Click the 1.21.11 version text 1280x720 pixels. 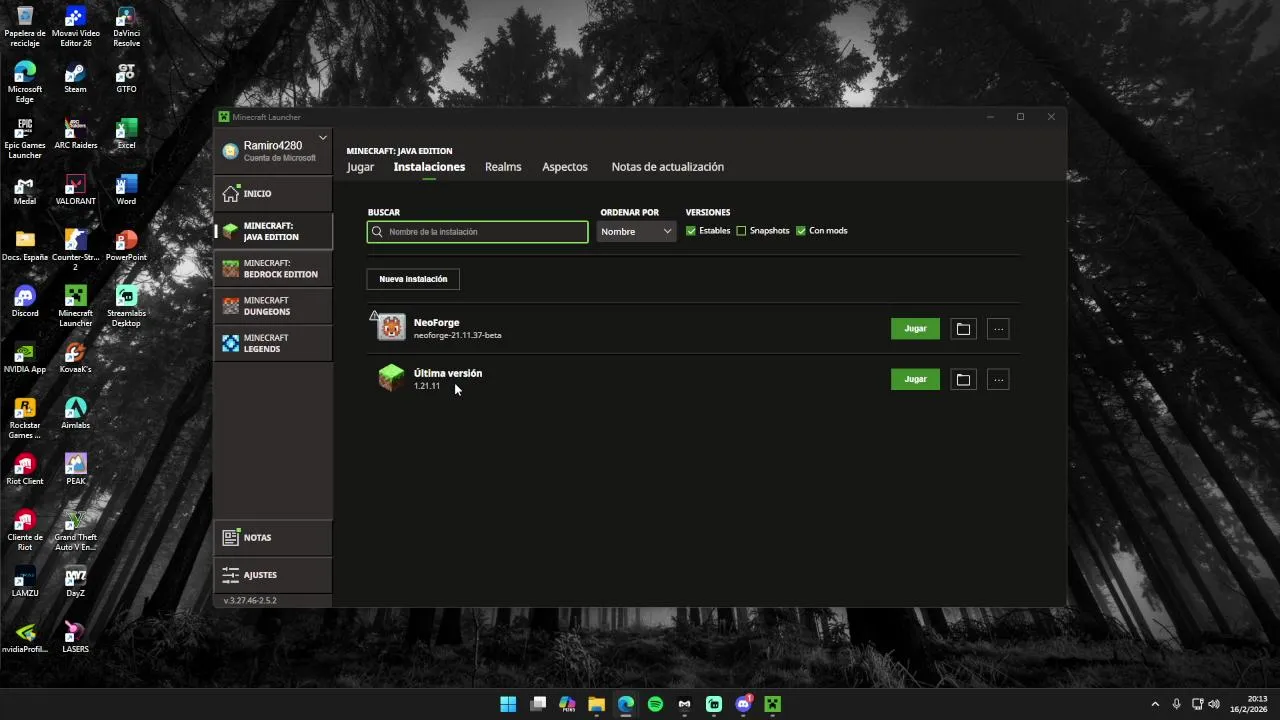(427, 386)
